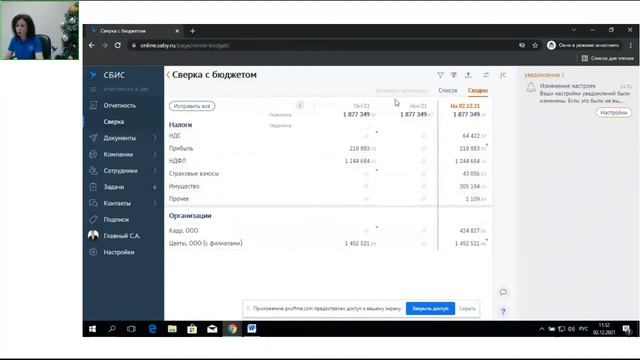The height and width of the screenshot is (360, 640).
Task: Expand the Сотрудники submenu chevron
Action: pos(155,171)
